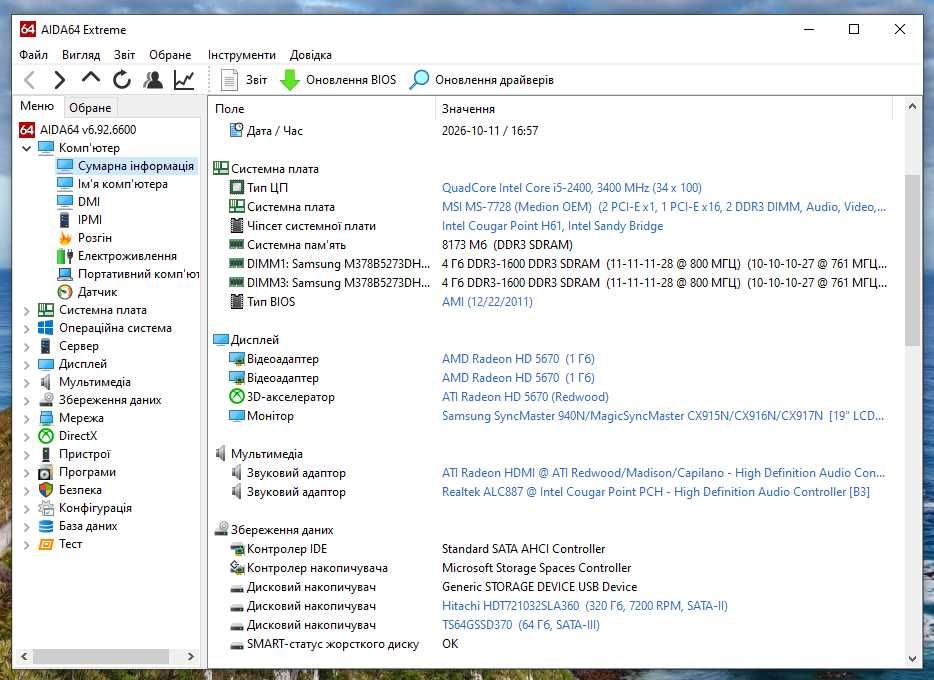Click the Безпека shield icon
The width and height of the screenshot is (934, 680).
pos(46,490)
